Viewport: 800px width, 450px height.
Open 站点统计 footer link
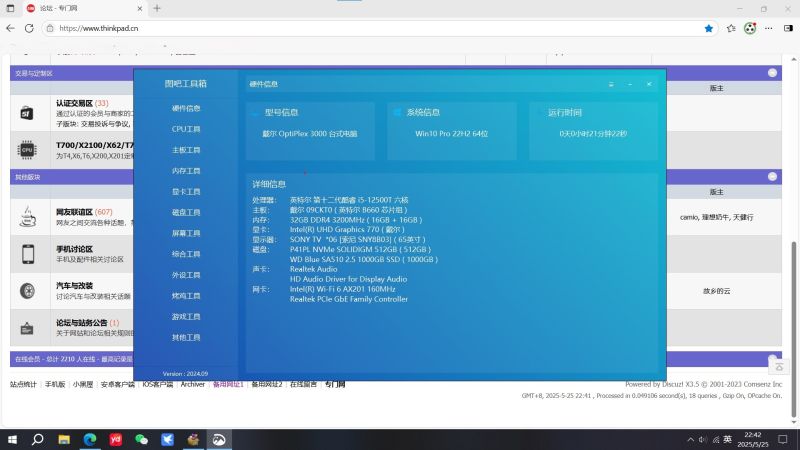point(23,384)
